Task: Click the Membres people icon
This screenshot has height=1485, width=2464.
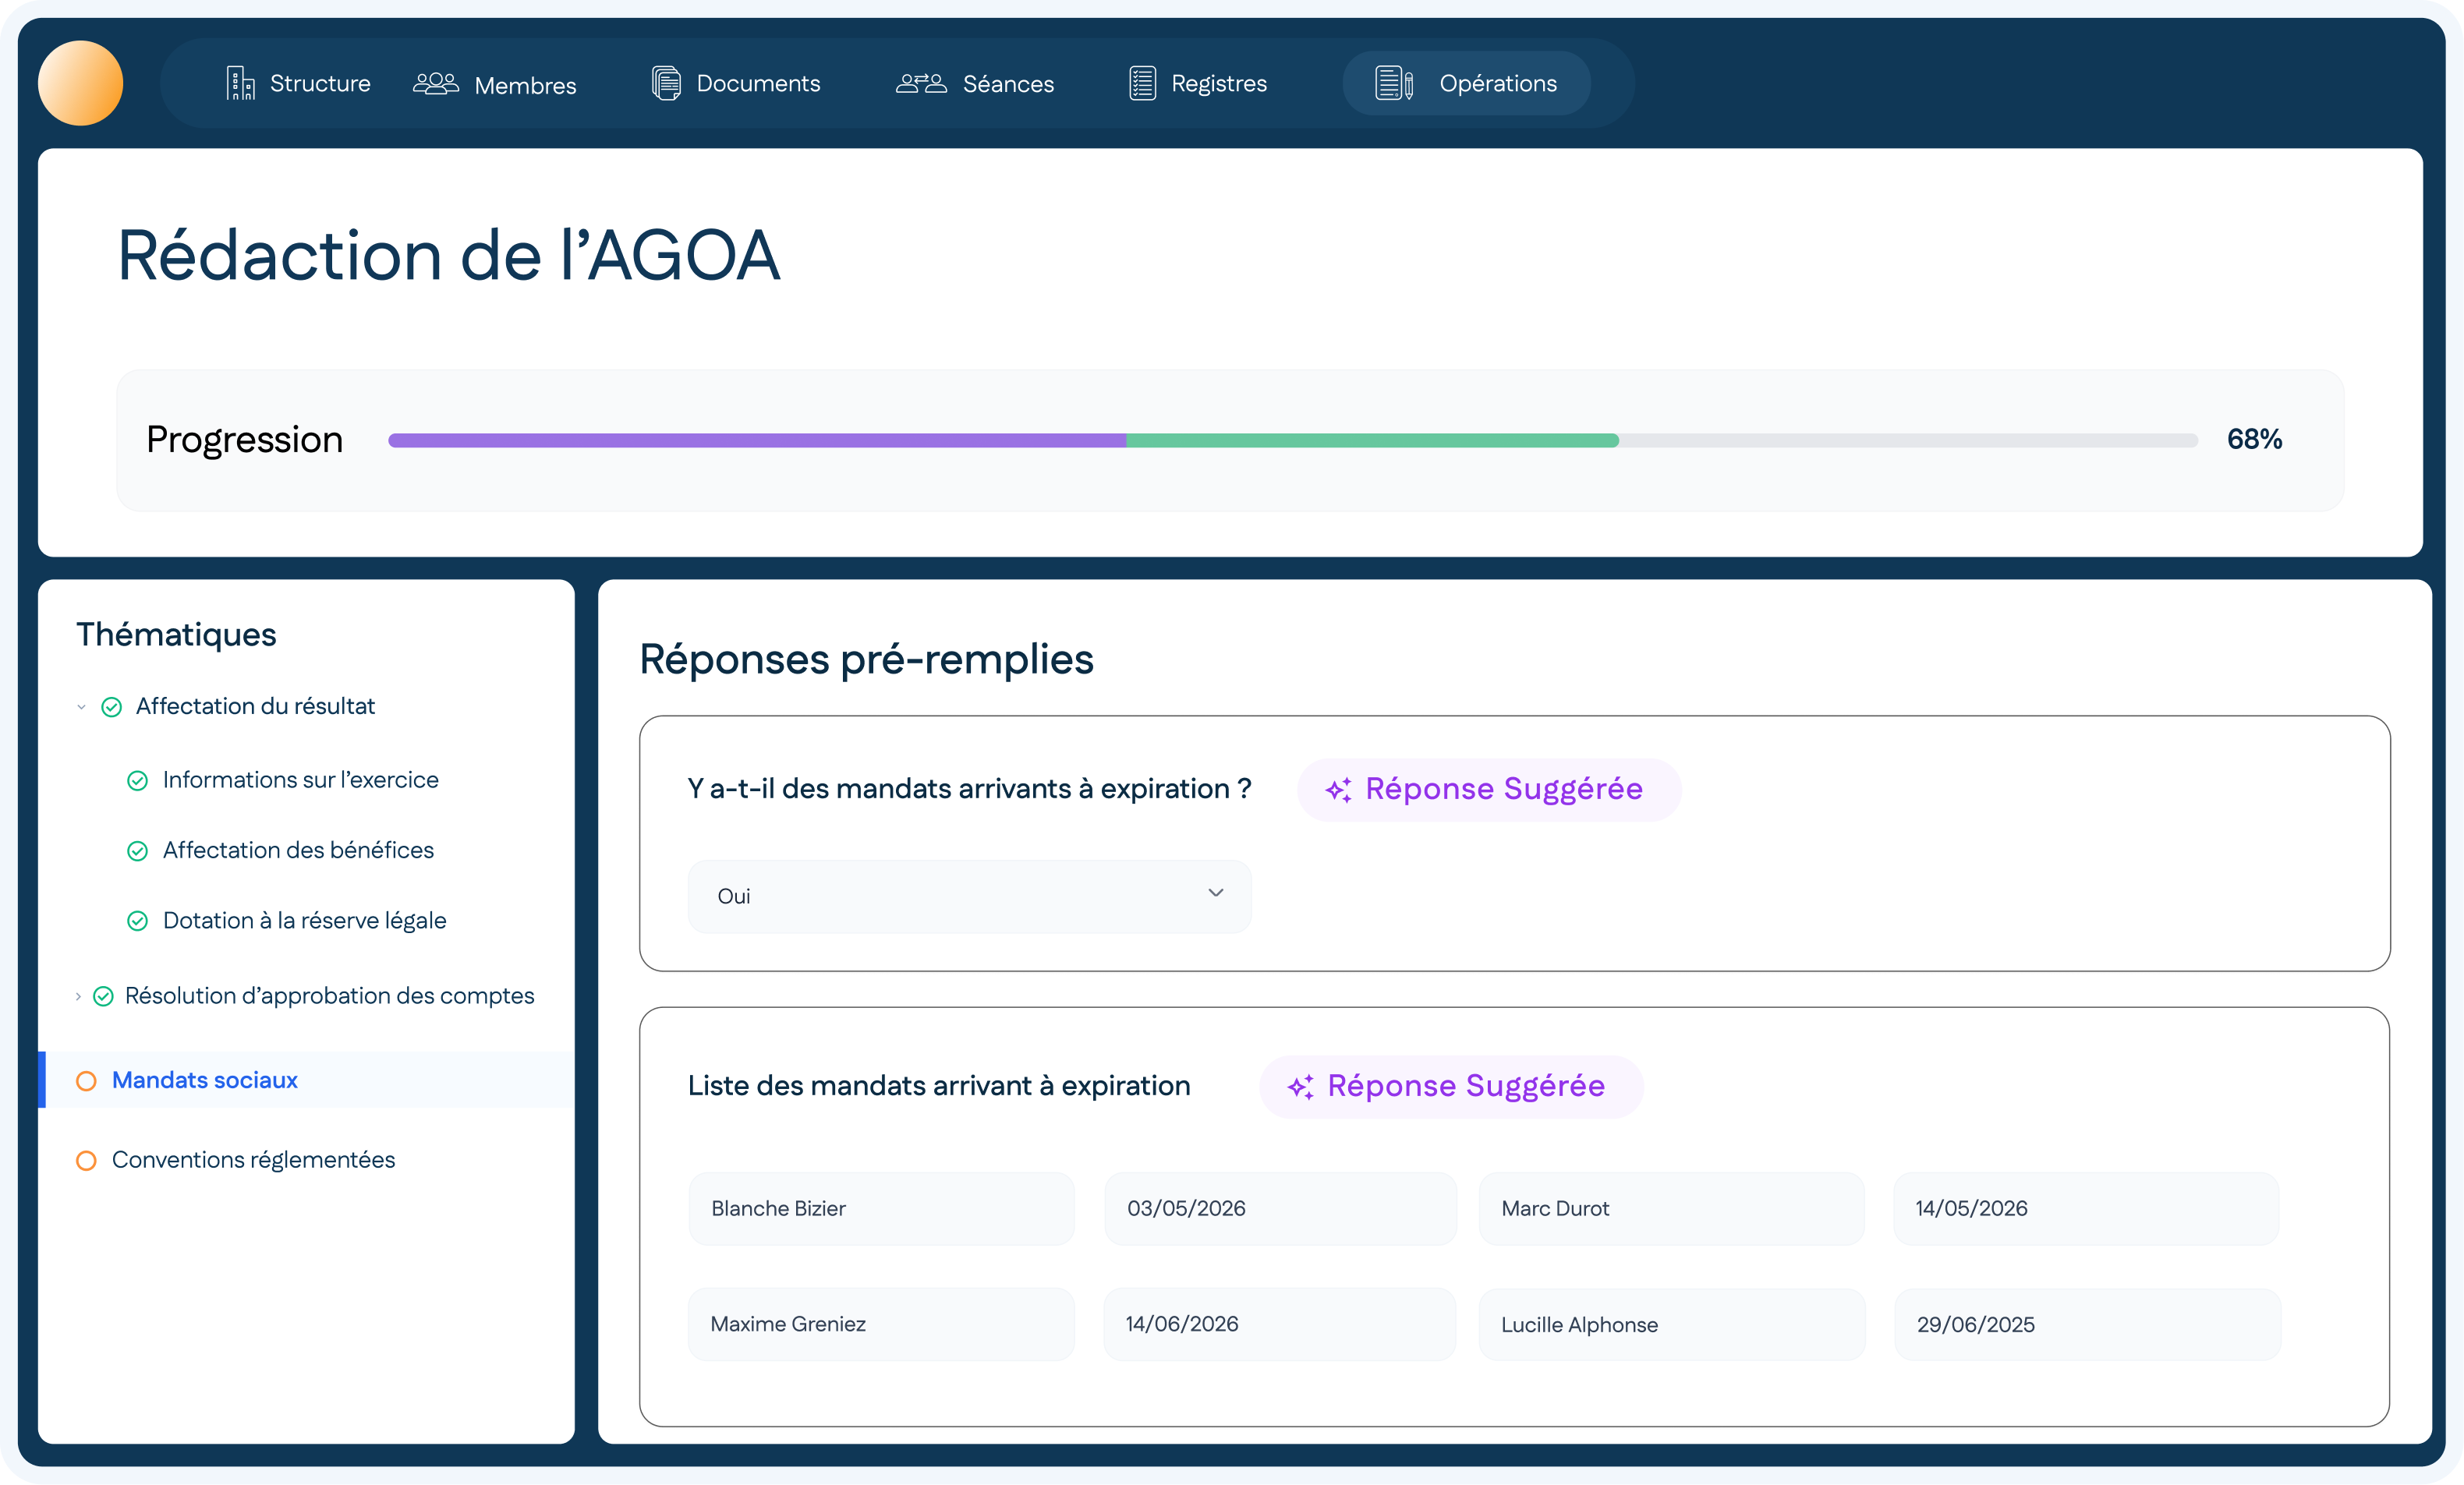Action: (436, 84)
